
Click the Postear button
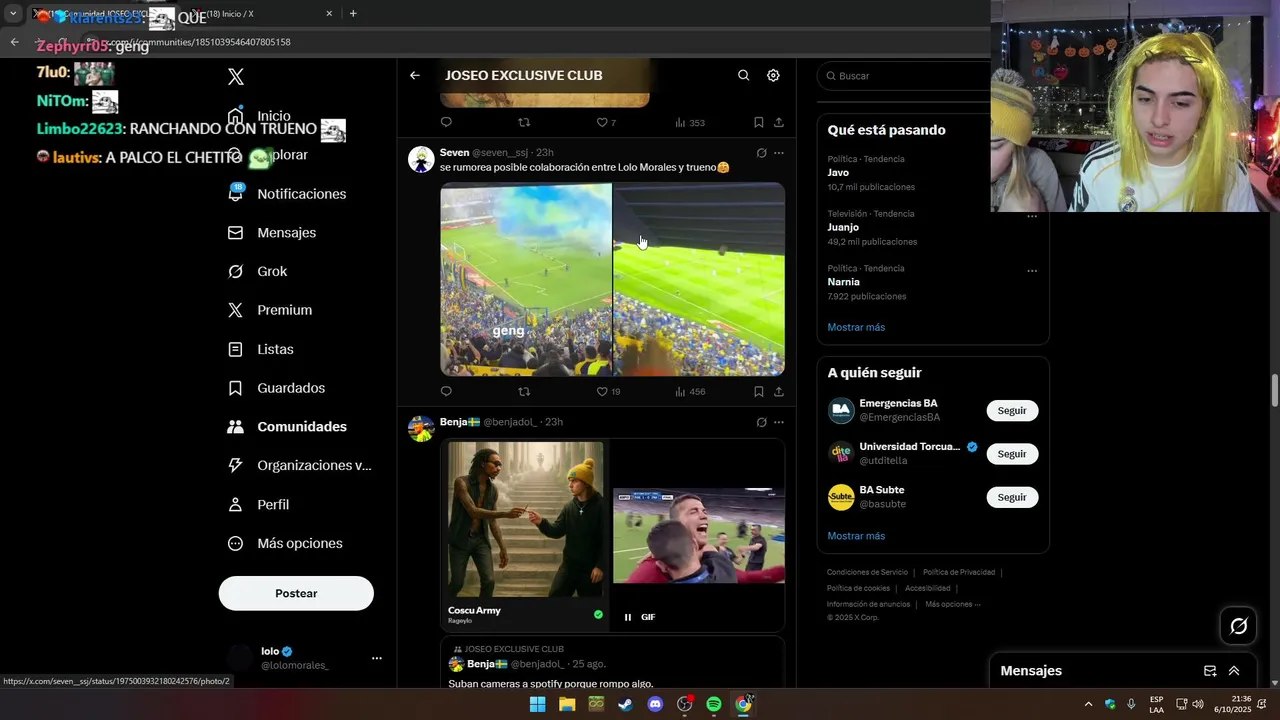click(x=296, y=593)
